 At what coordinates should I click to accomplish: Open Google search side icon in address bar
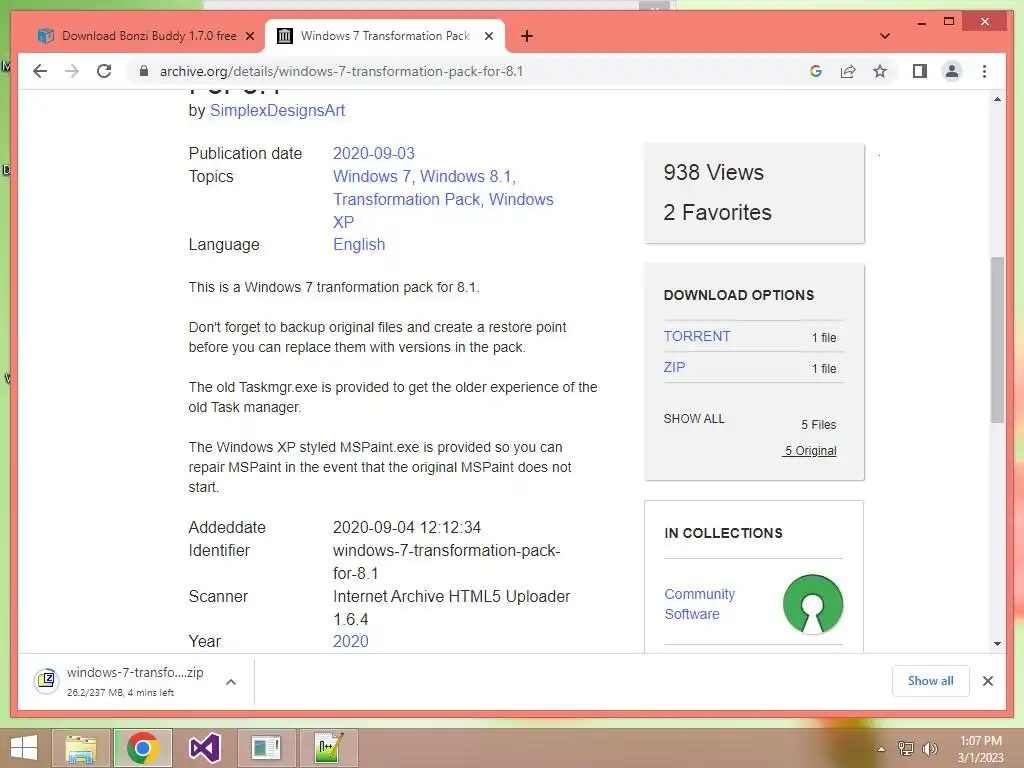coord(816,71)
